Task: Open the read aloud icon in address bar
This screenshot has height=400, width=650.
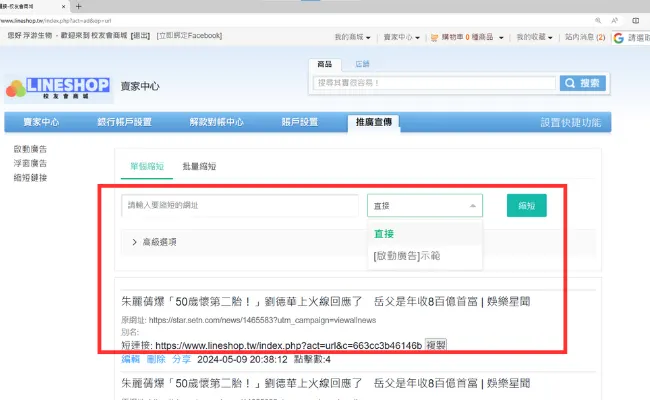Action: (x=614, y=20)
